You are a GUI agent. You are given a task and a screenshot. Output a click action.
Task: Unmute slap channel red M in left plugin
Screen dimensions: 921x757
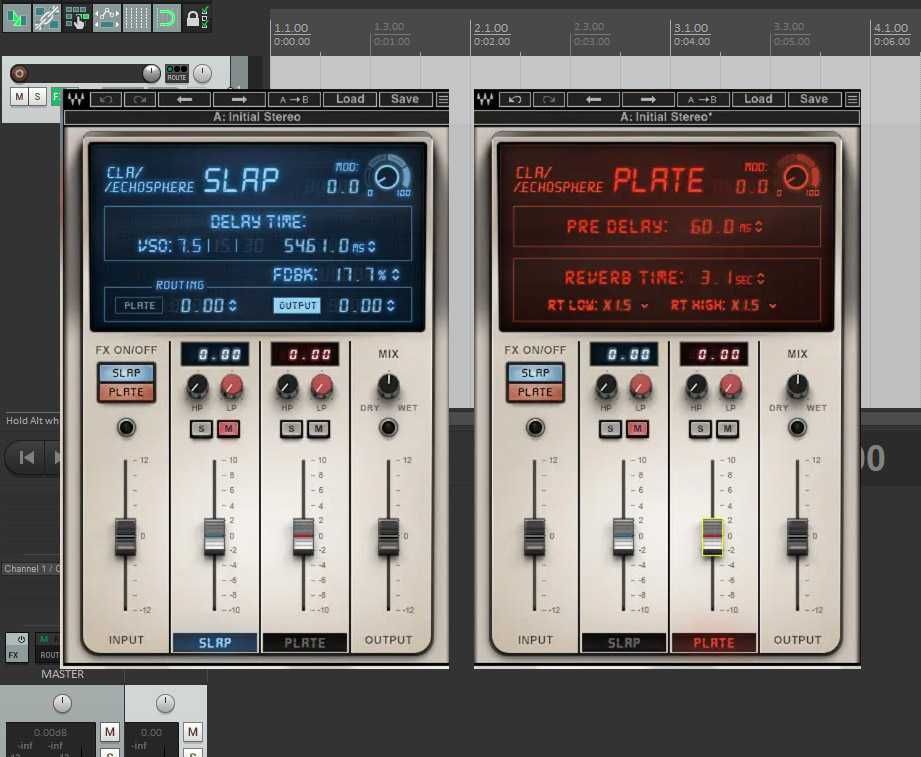click(228, 429)
